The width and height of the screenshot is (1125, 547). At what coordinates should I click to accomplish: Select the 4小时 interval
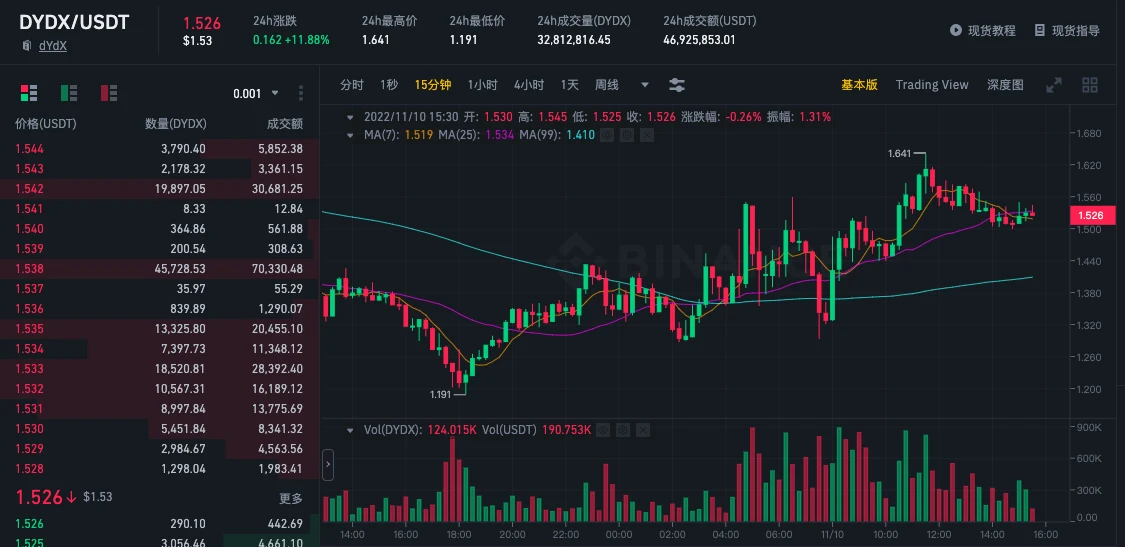pos(529,85)
